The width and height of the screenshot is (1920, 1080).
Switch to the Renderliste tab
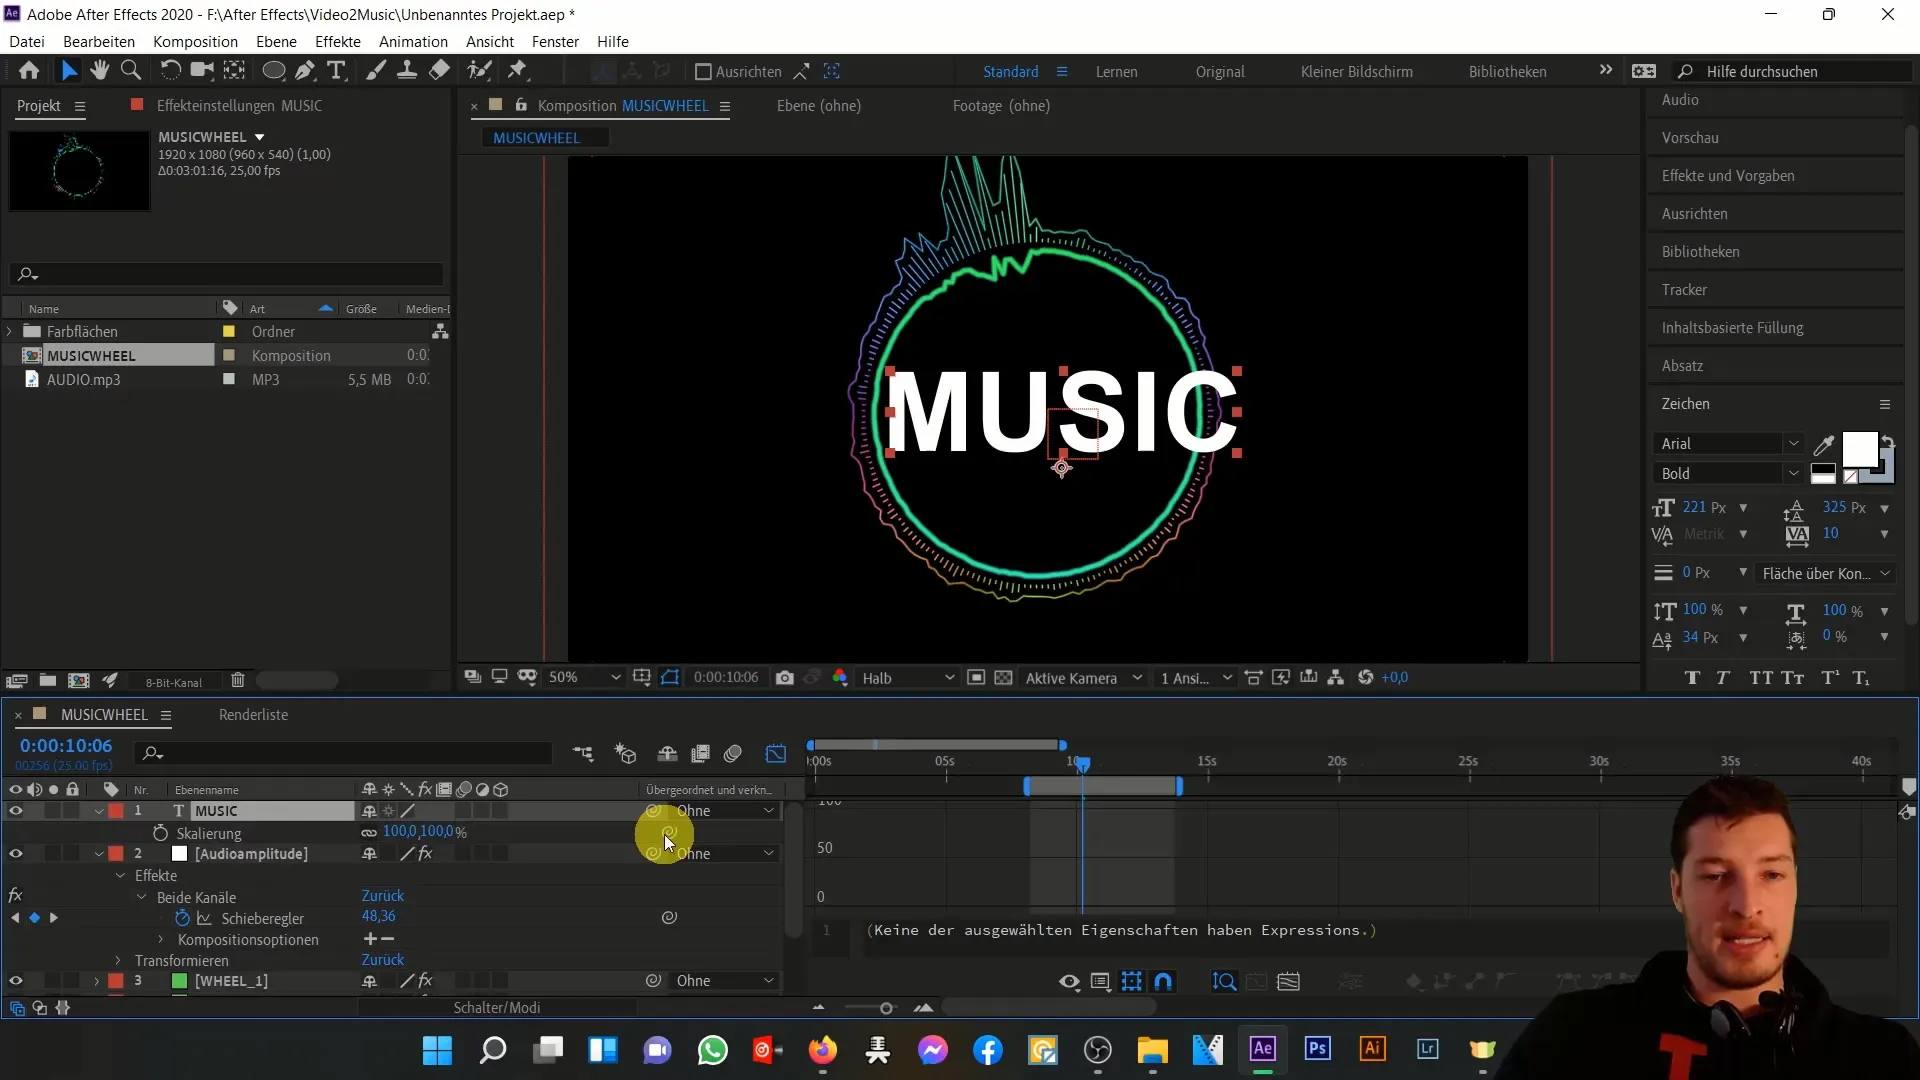tap(253, 715)
